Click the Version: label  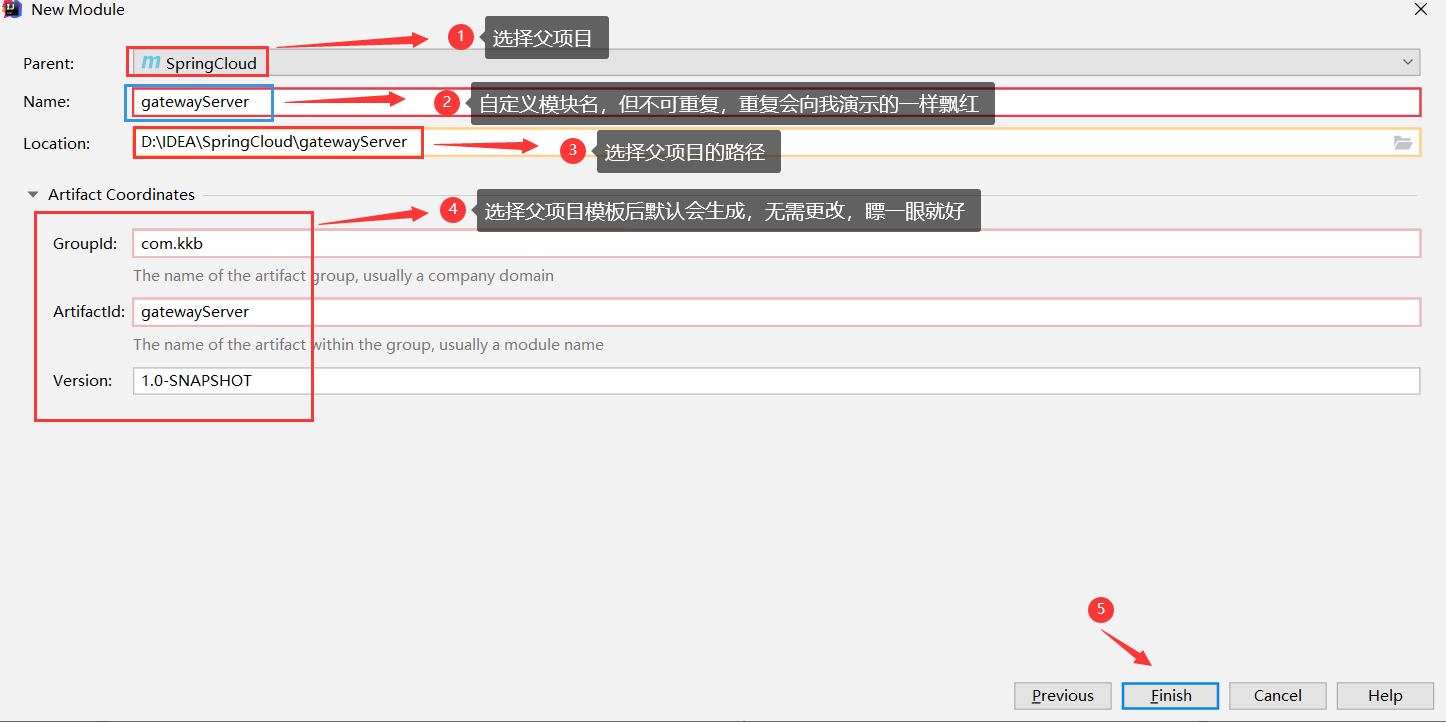pyautogui.click(x=83, y=381)
